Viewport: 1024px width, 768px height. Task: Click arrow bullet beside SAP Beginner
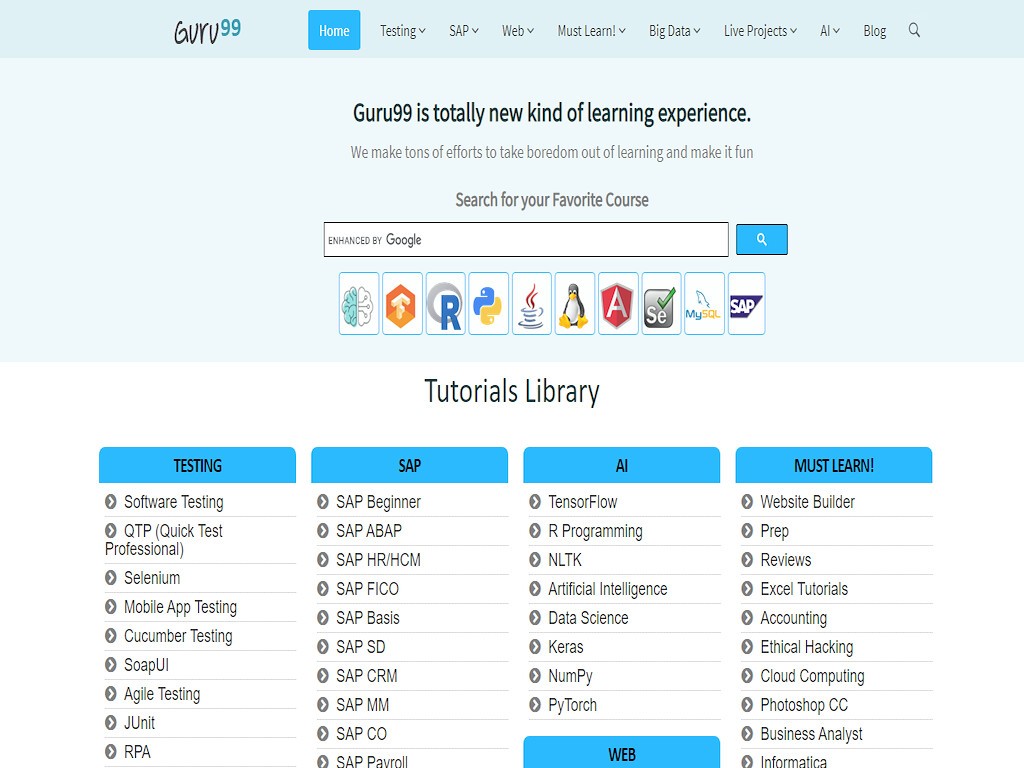coord(323,502)
